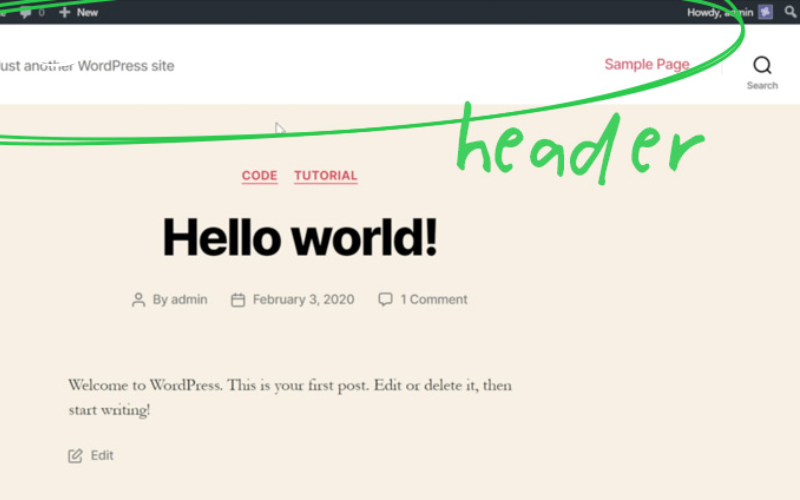Go to the Sample Page link
Screen dimensions: 800x500
click(647, 64)
